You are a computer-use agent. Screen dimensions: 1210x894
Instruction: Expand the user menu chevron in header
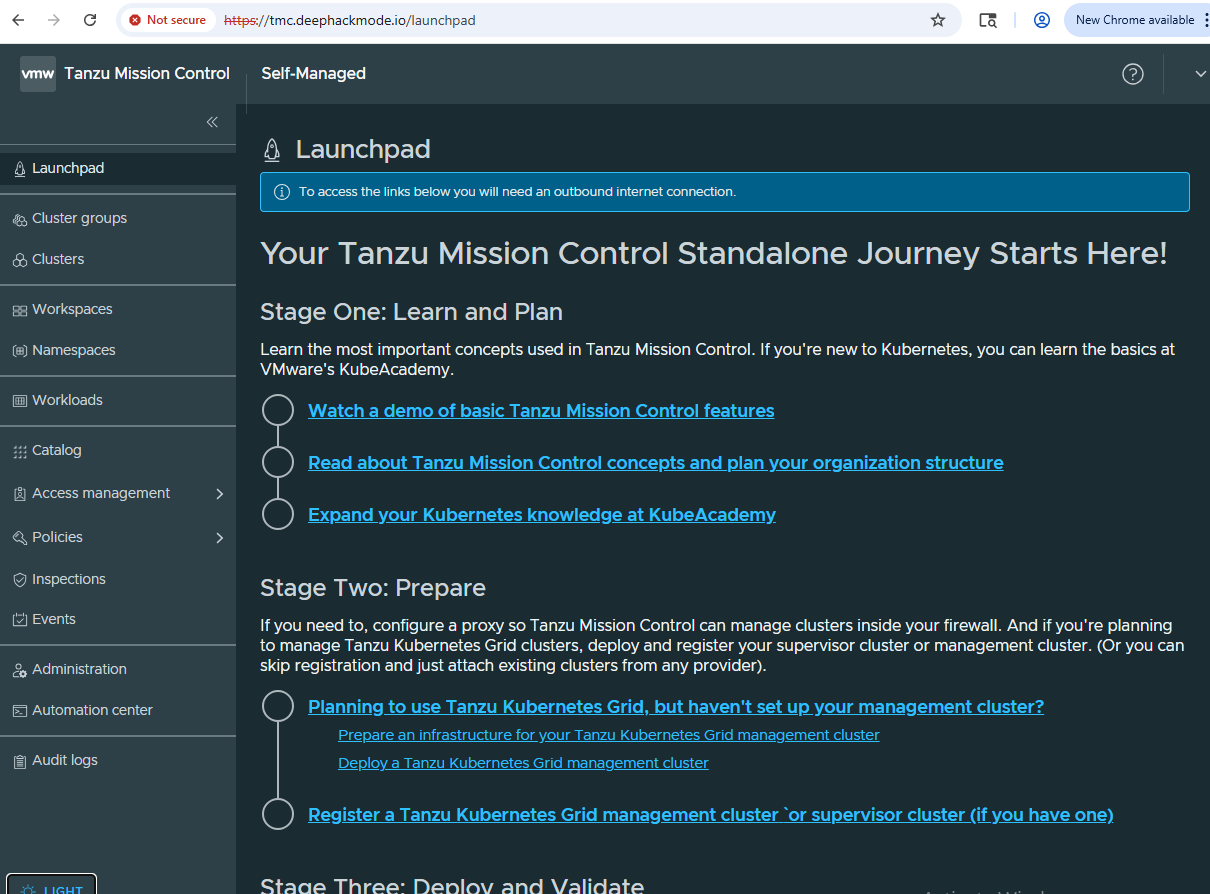click(x=1200, y=74)
